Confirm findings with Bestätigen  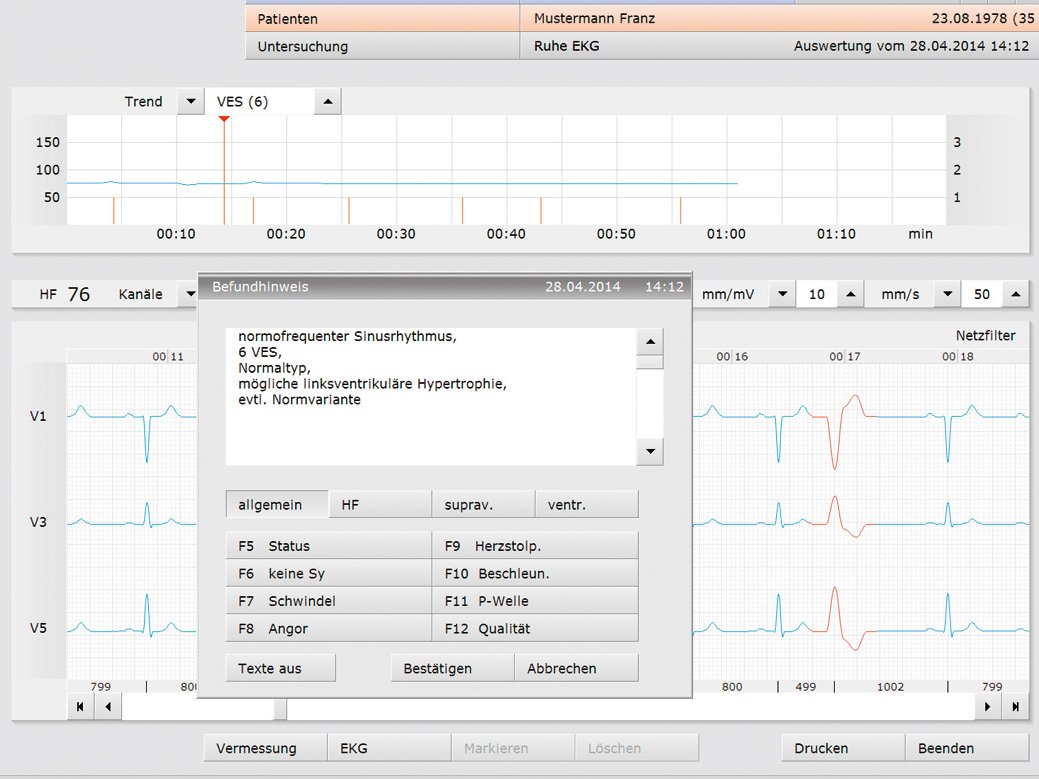click(452, 668)
